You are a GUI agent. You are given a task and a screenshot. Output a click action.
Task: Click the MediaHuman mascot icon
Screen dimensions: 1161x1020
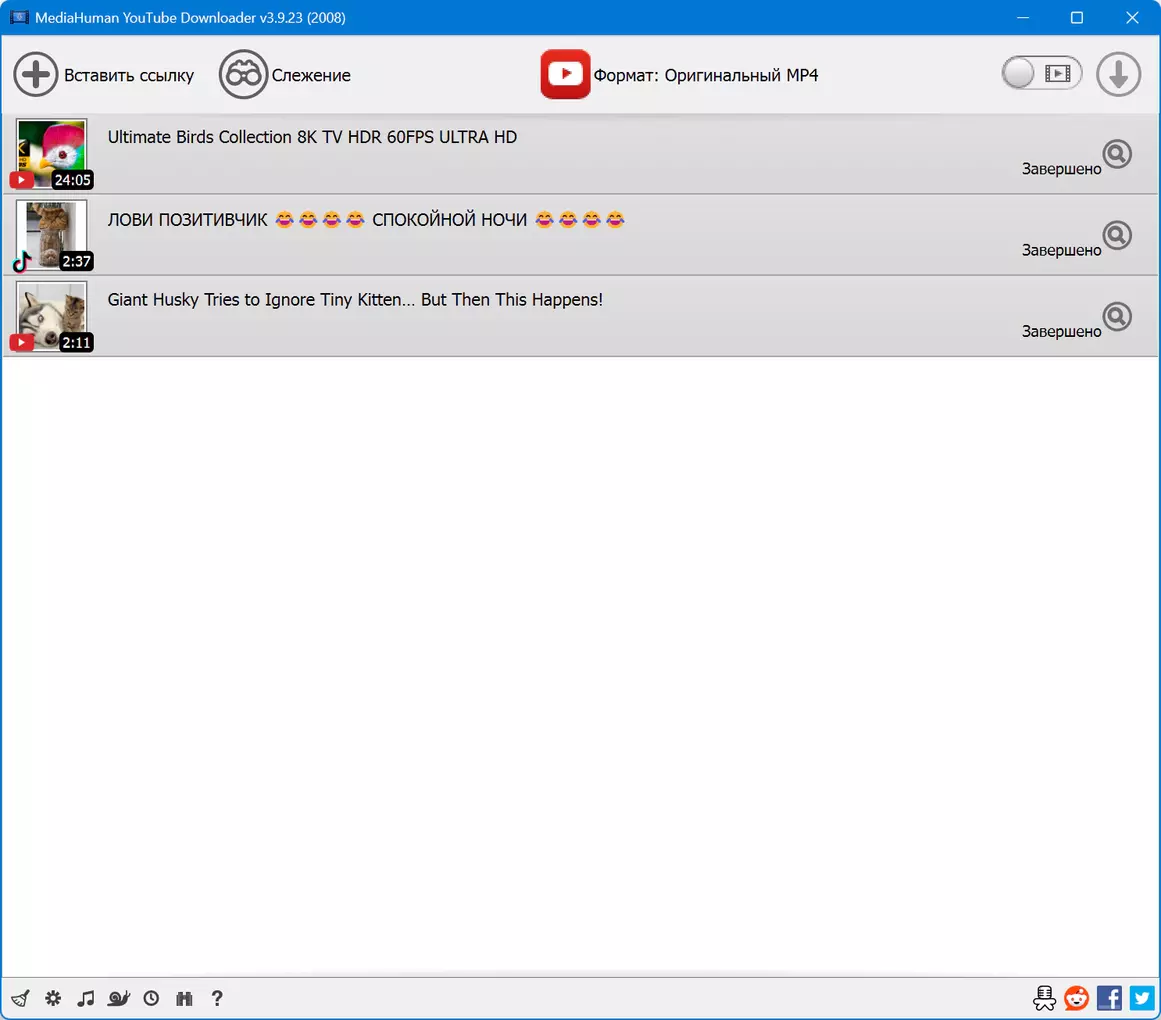1044,999
